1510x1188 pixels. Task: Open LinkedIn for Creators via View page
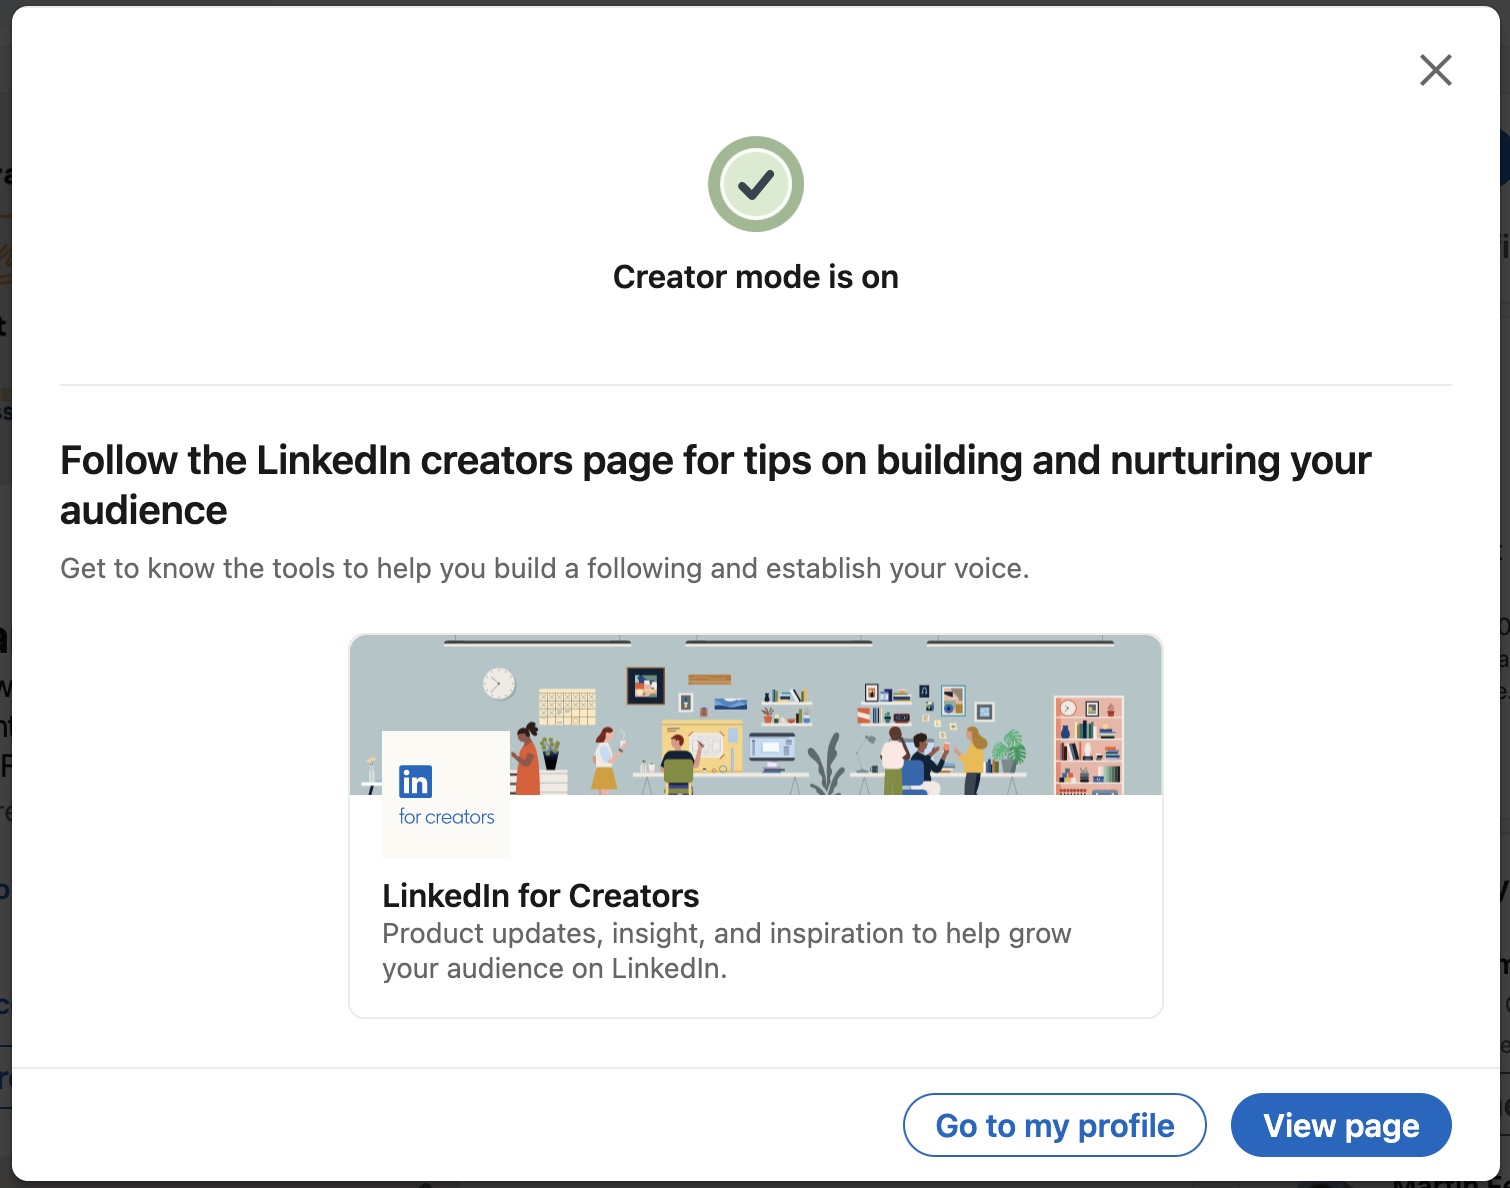[x=1341, y=1125]
